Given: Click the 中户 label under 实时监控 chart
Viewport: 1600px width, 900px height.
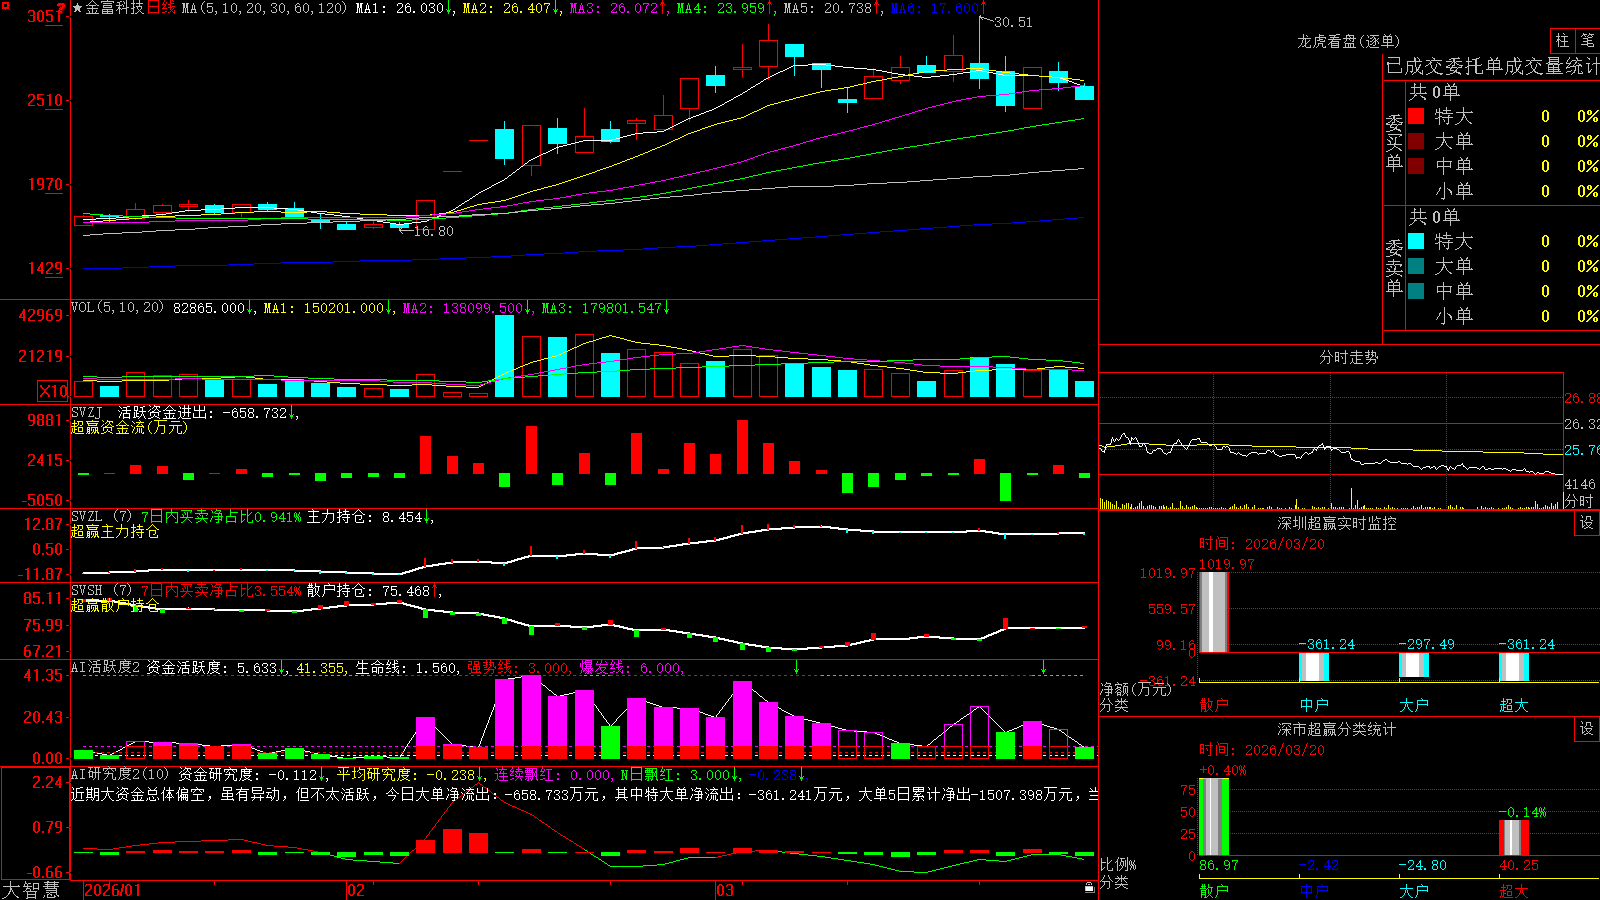Looking at the screenshot, I should point(1314,705).
